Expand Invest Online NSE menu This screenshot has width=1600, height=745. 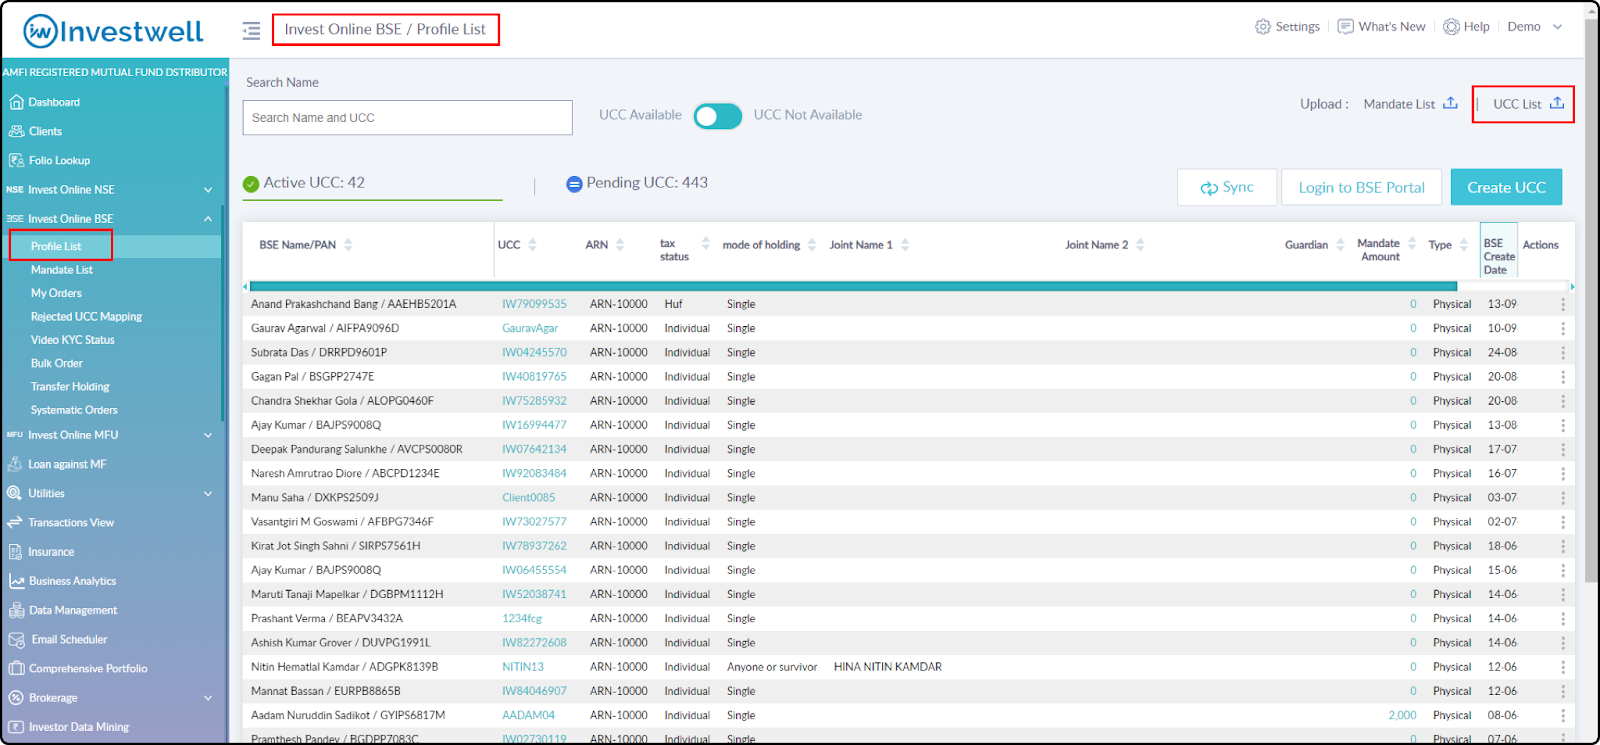tap(208, 190)
